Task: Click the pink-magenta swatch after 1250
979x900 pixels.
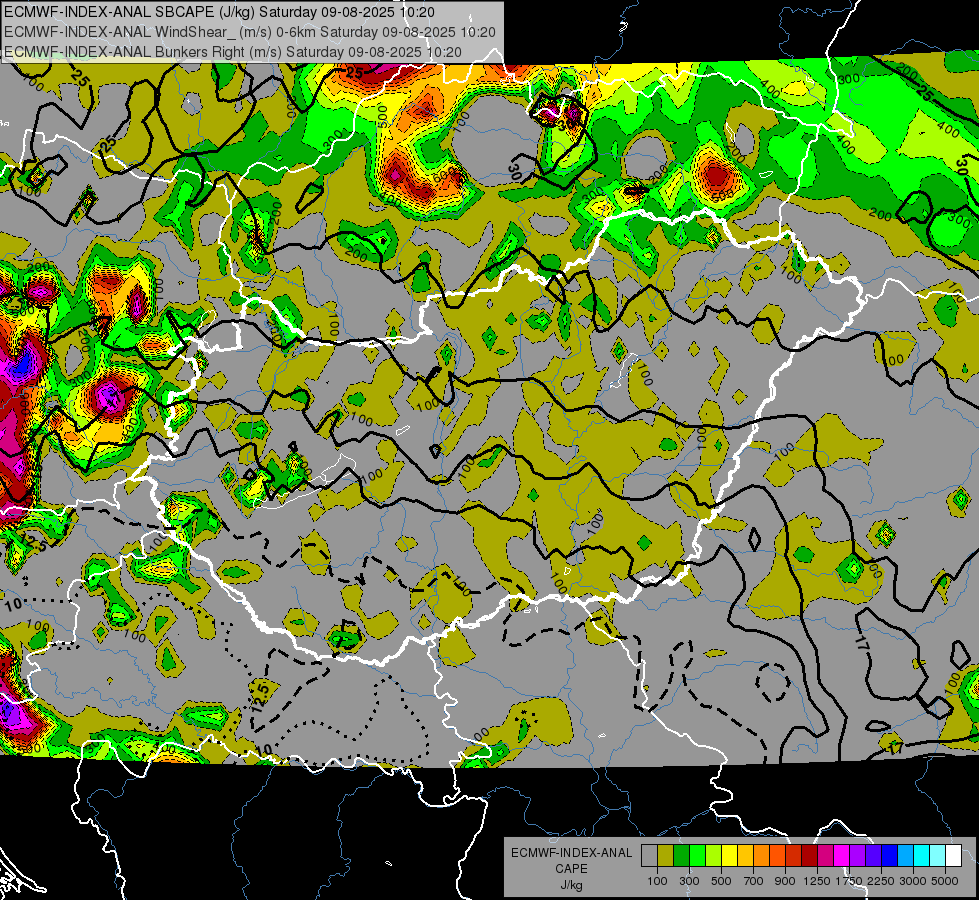Action: click(x=825, y=855)
